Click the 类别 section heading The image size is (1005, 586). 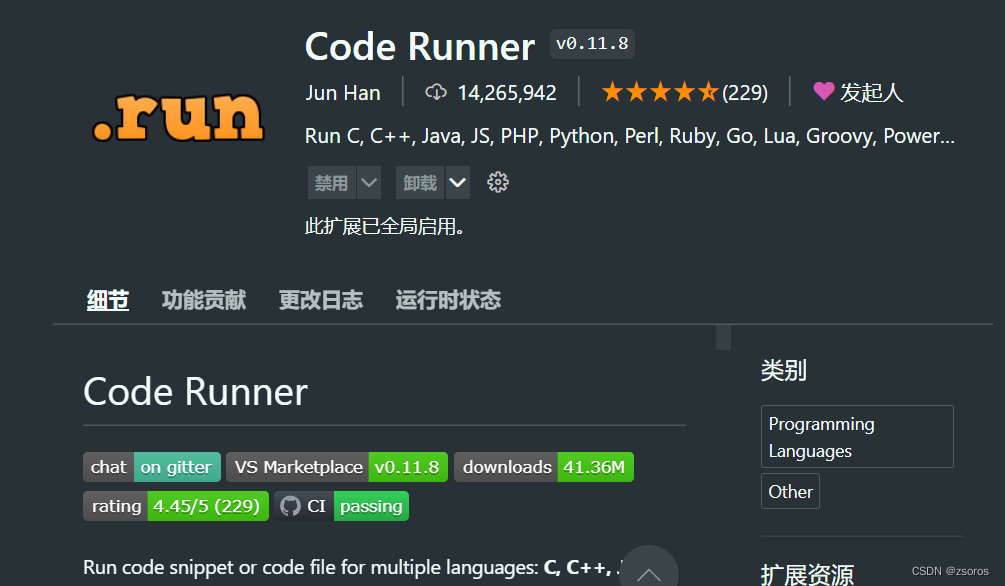pos(783,370)
